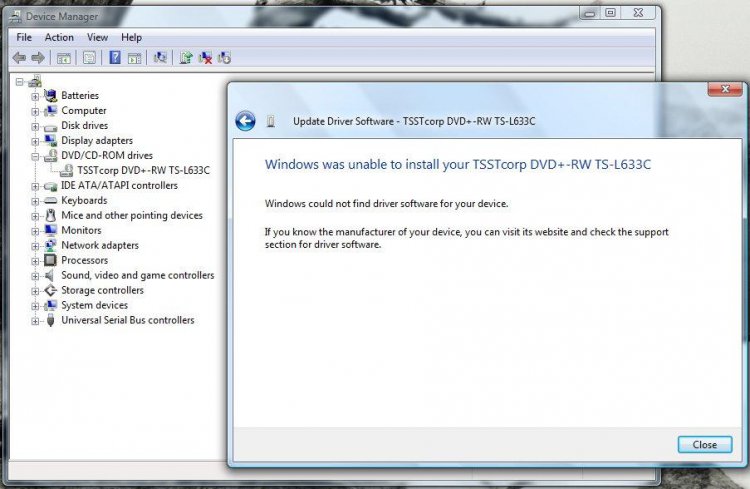Select the System devices label
The width and height of the screenshot is (750, 489).
94,305
